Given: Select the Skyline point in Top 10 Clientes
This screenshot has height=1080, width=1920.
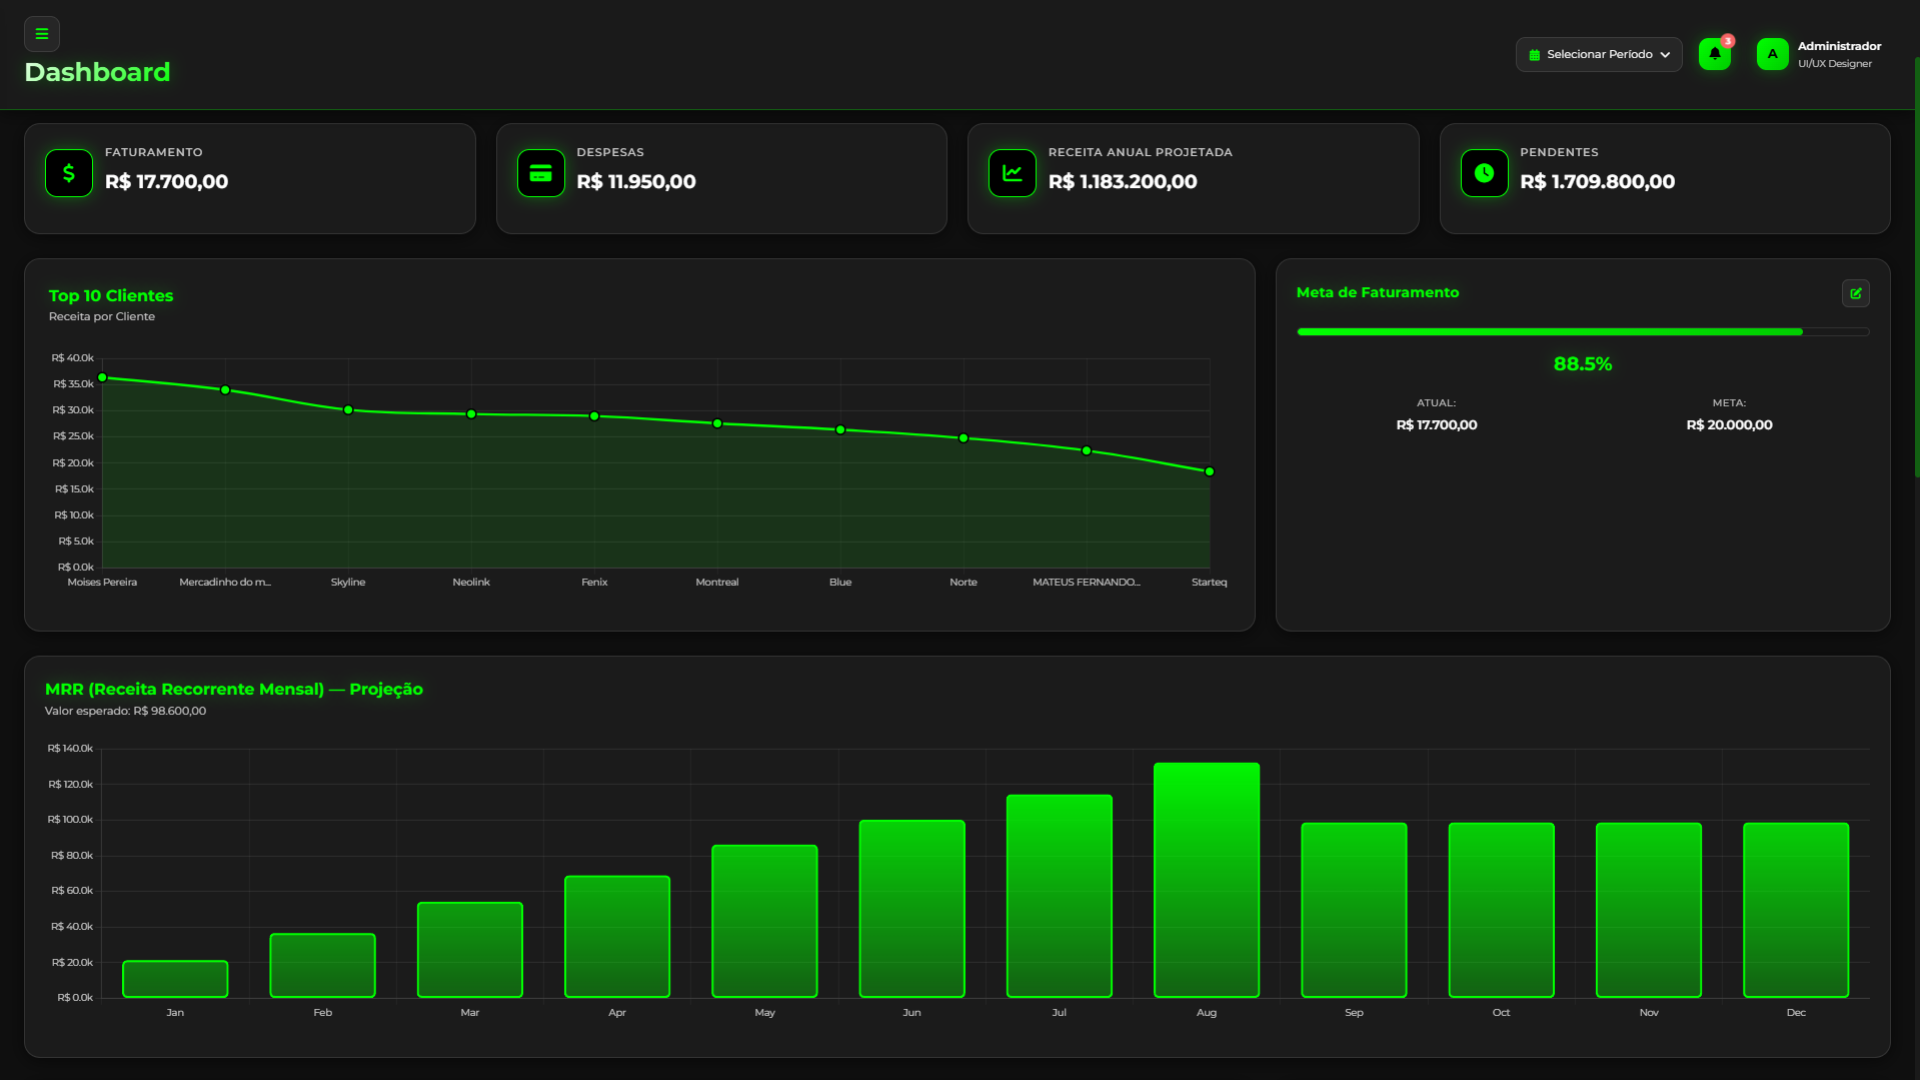Looking at the screenshot, I should (x=348, y=410).
